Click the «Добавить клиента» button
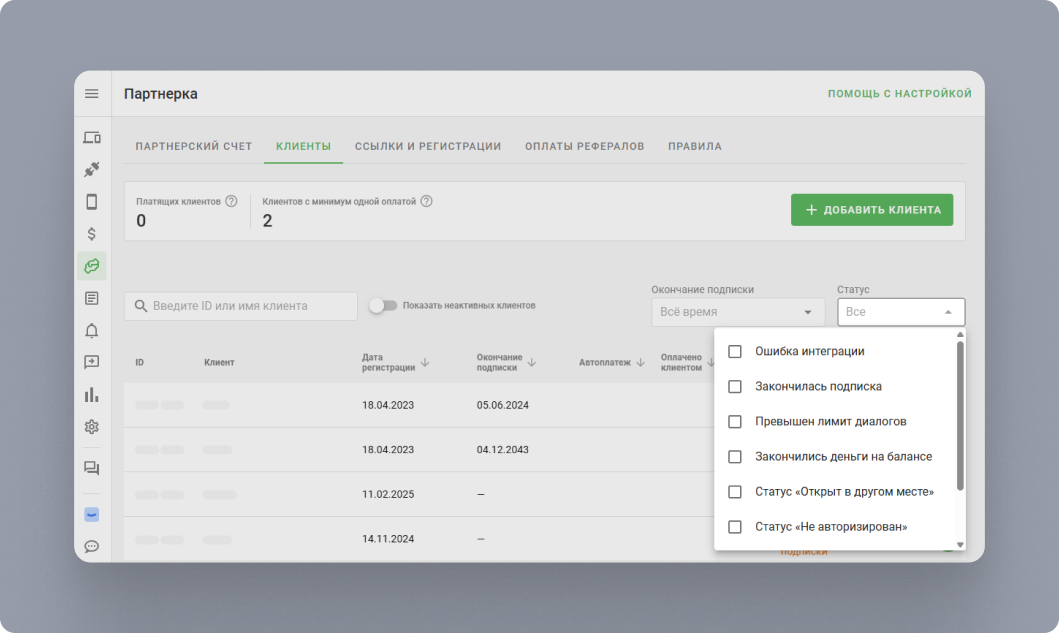1059x633 pixels. [x=871, y=210]
